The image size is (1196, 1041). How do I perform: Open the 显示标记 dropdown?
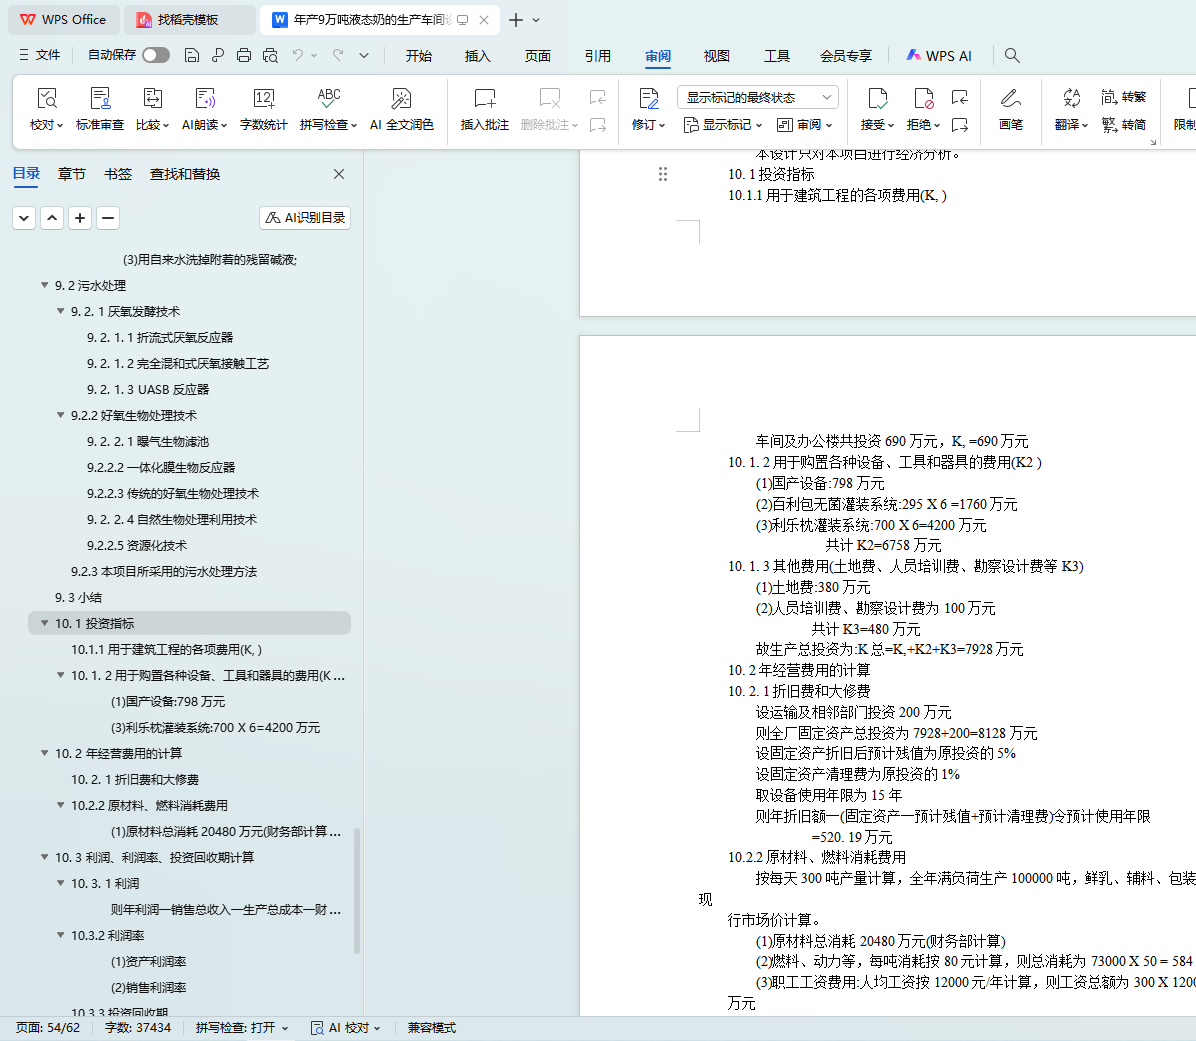tap(723, 125)
